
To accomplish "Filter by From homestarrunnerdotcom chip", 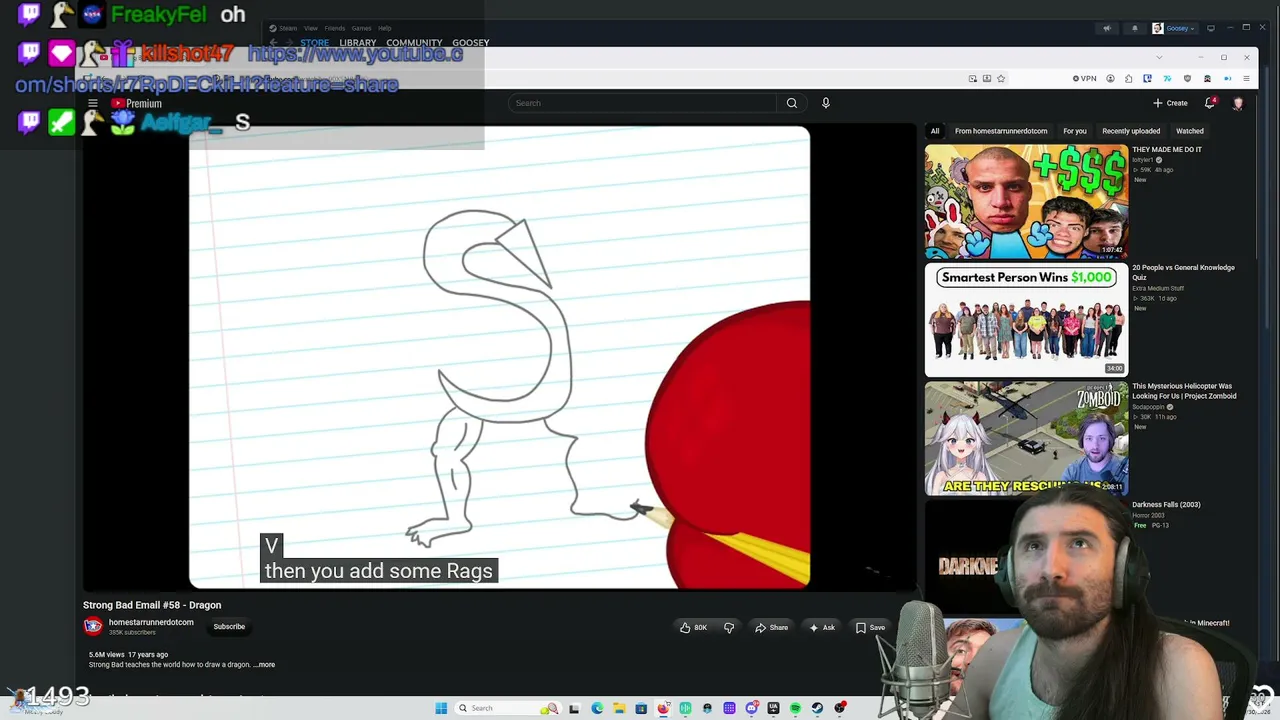I will point(1001,131).
